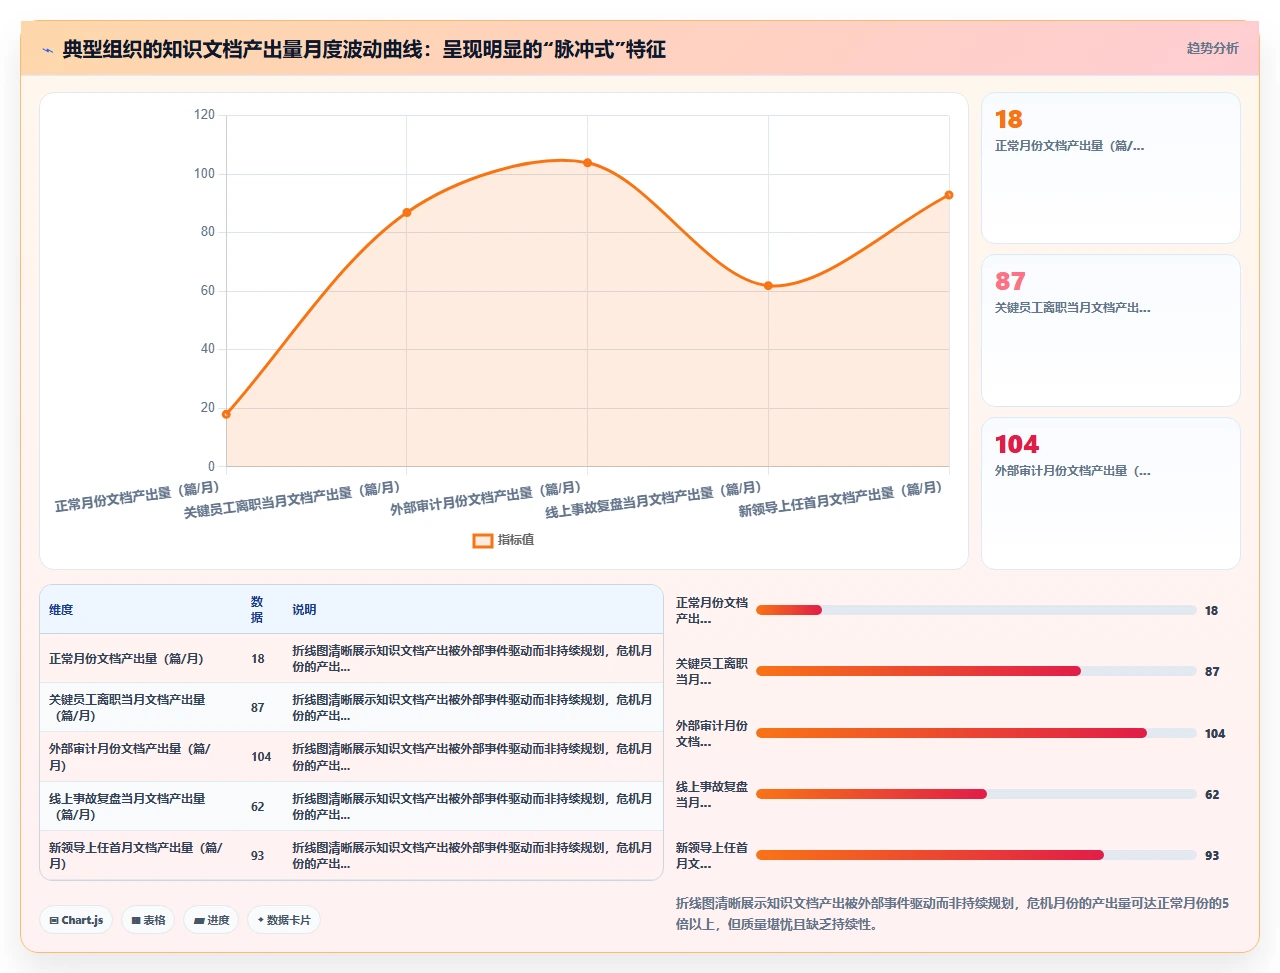Open the card showing value 87

pos(1111,330)
